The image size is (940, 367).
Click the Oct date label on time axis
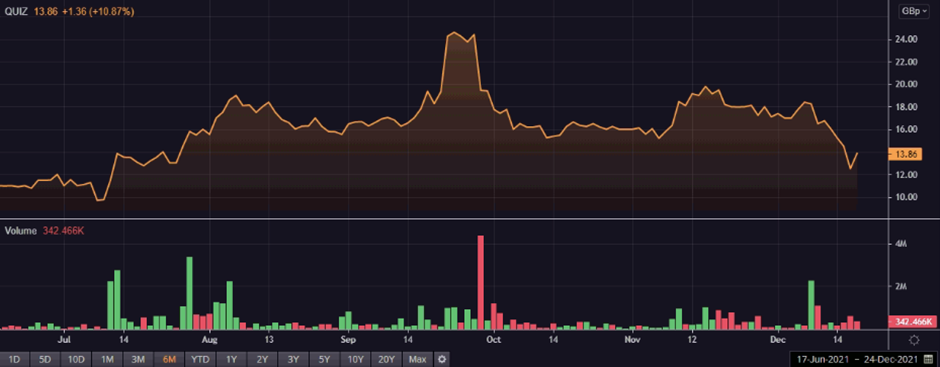(x=494, y=340)
